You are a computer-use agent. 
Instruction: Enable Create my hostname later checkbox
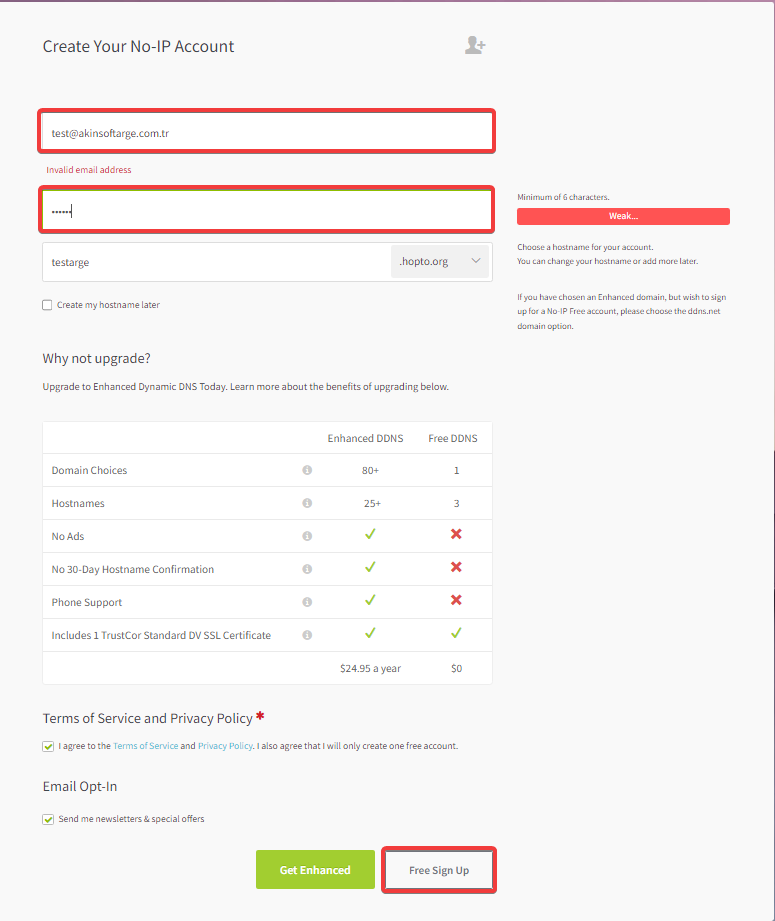click(47, 305)
